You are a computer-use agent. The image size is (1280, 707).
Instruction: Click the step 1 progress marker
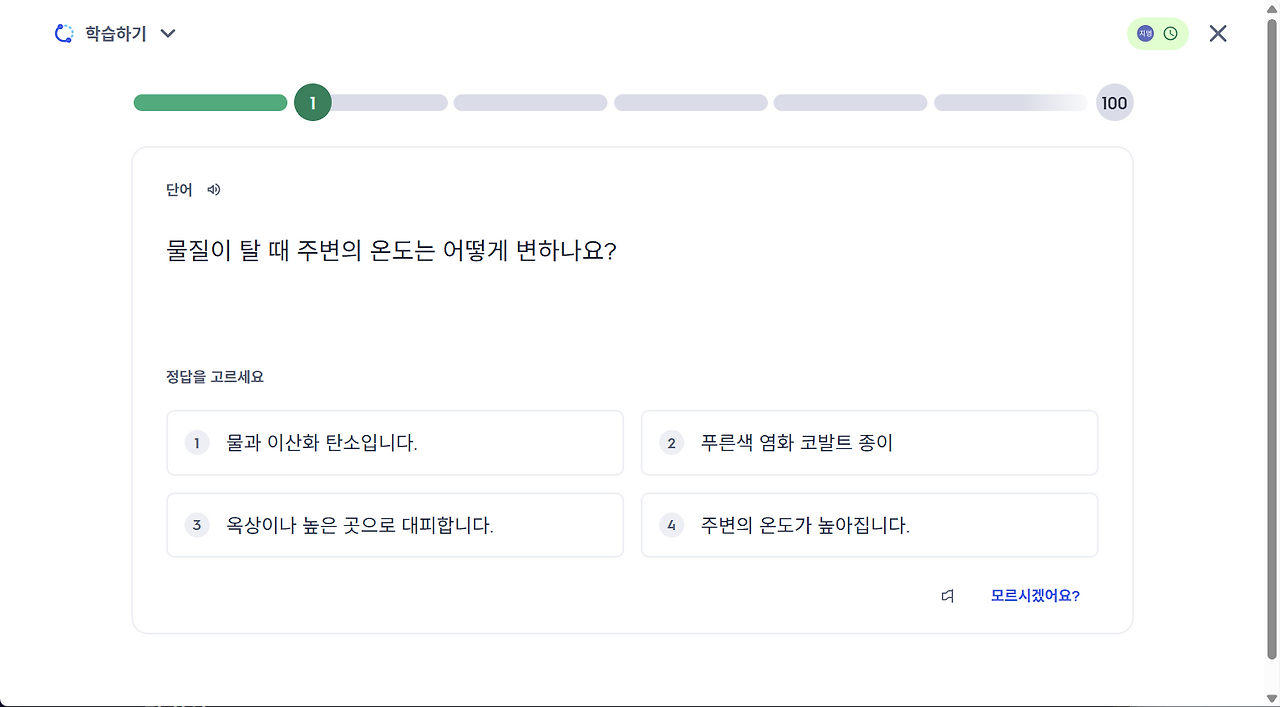[x=312, y=103]
